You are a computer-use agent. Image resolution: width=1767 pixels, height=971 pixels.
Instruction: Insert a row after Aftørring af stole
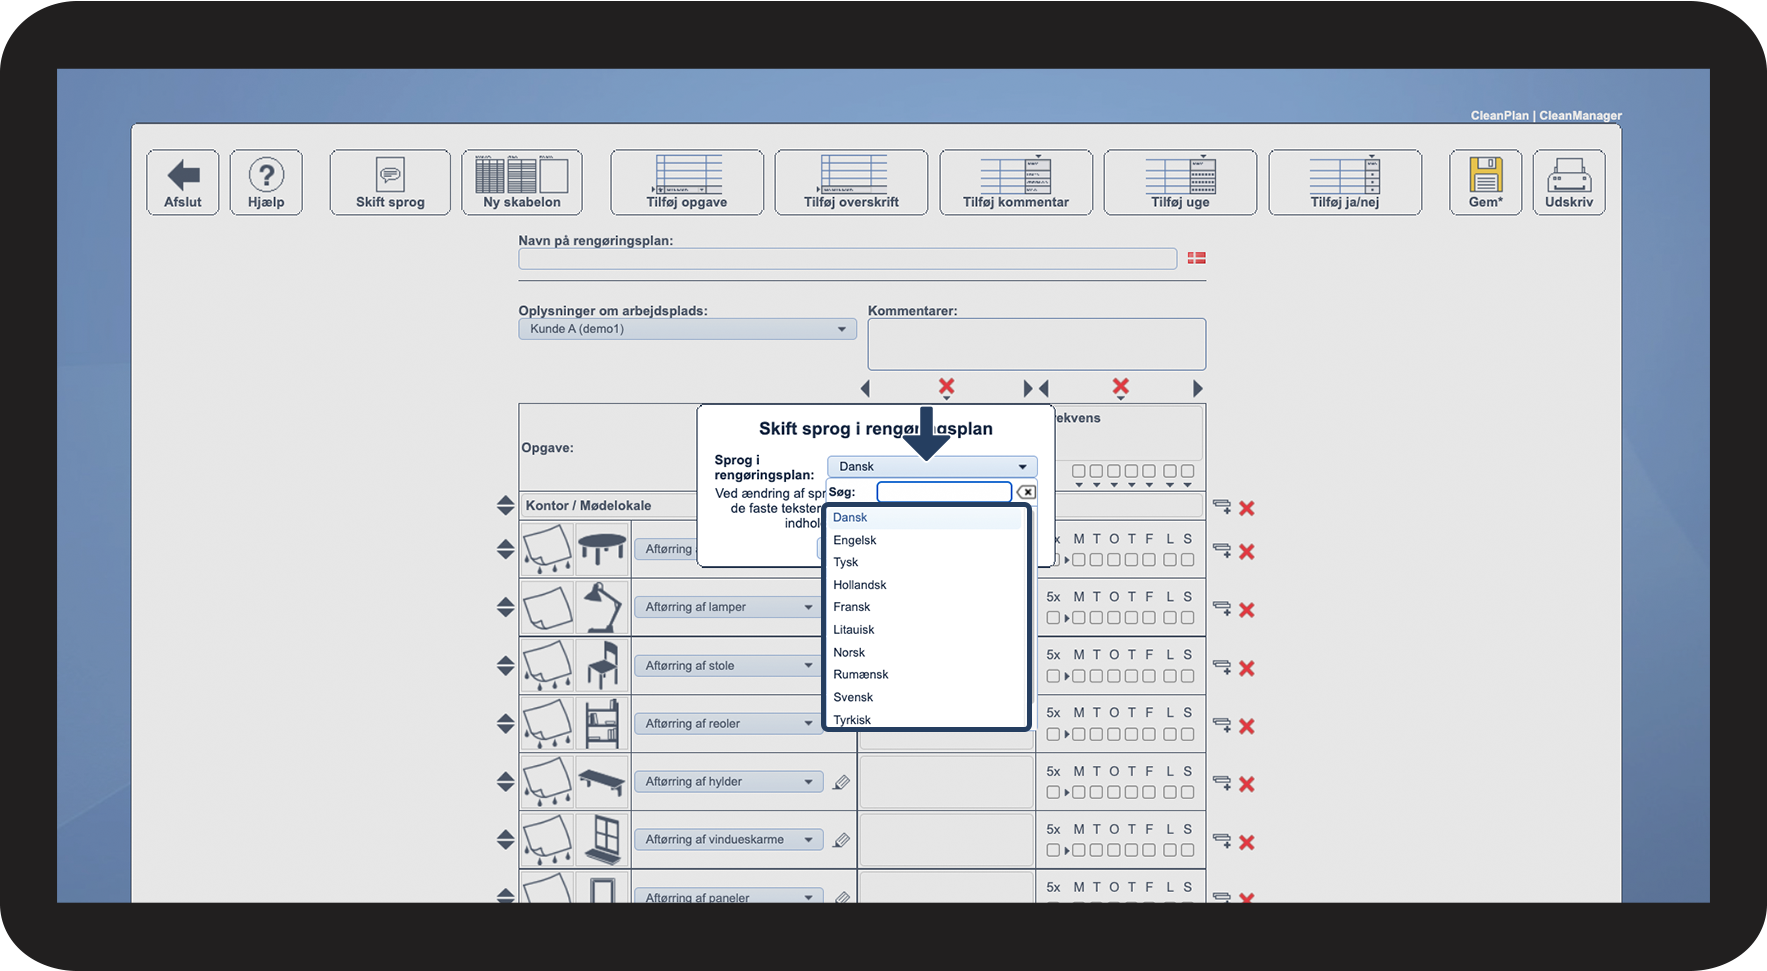(x=1222, y=667)
